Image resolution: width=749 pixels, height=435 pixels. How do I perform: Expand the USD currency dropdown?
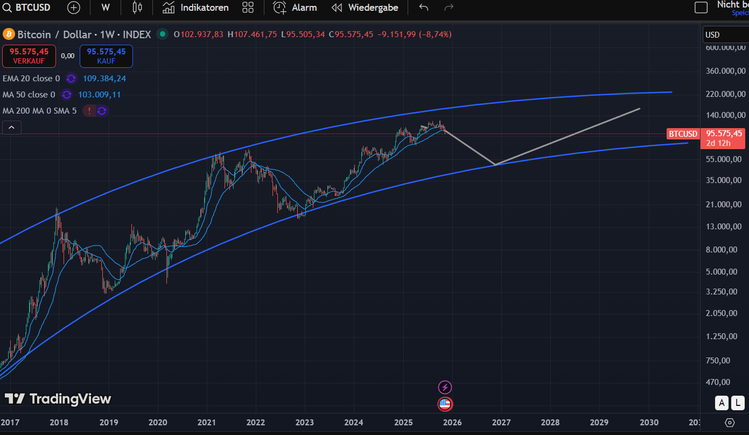[720, 34]
